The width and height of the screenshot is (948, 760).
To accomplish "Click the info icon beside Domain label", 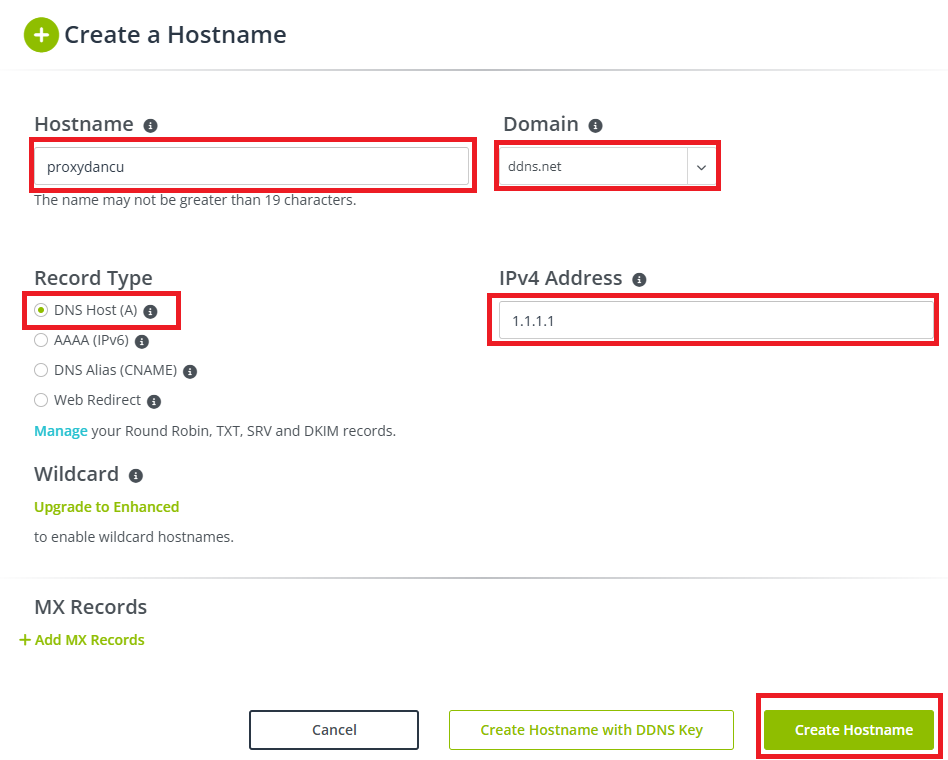I will 596,126.
